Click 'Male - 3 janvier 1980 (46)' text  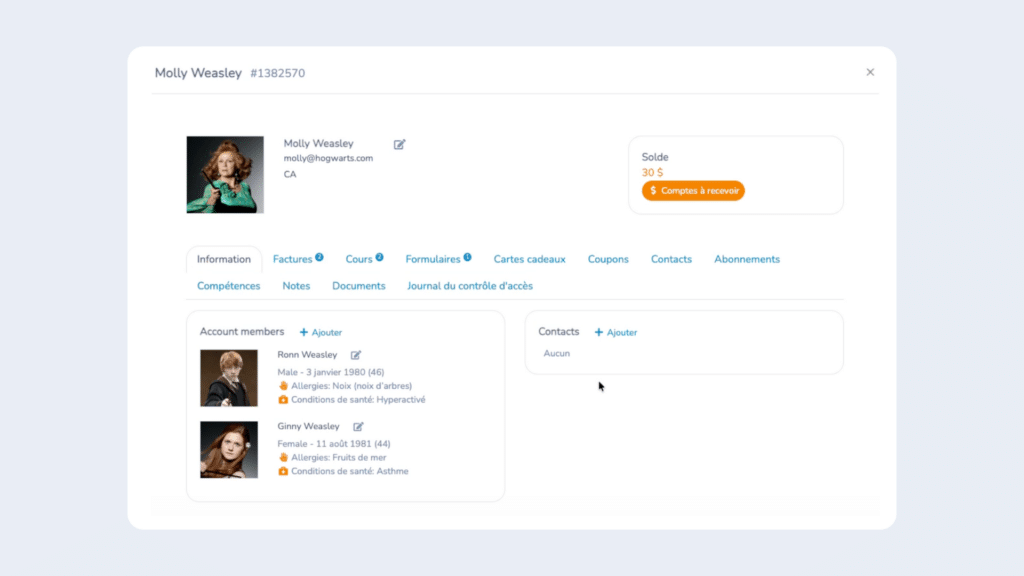coord(331,372)
